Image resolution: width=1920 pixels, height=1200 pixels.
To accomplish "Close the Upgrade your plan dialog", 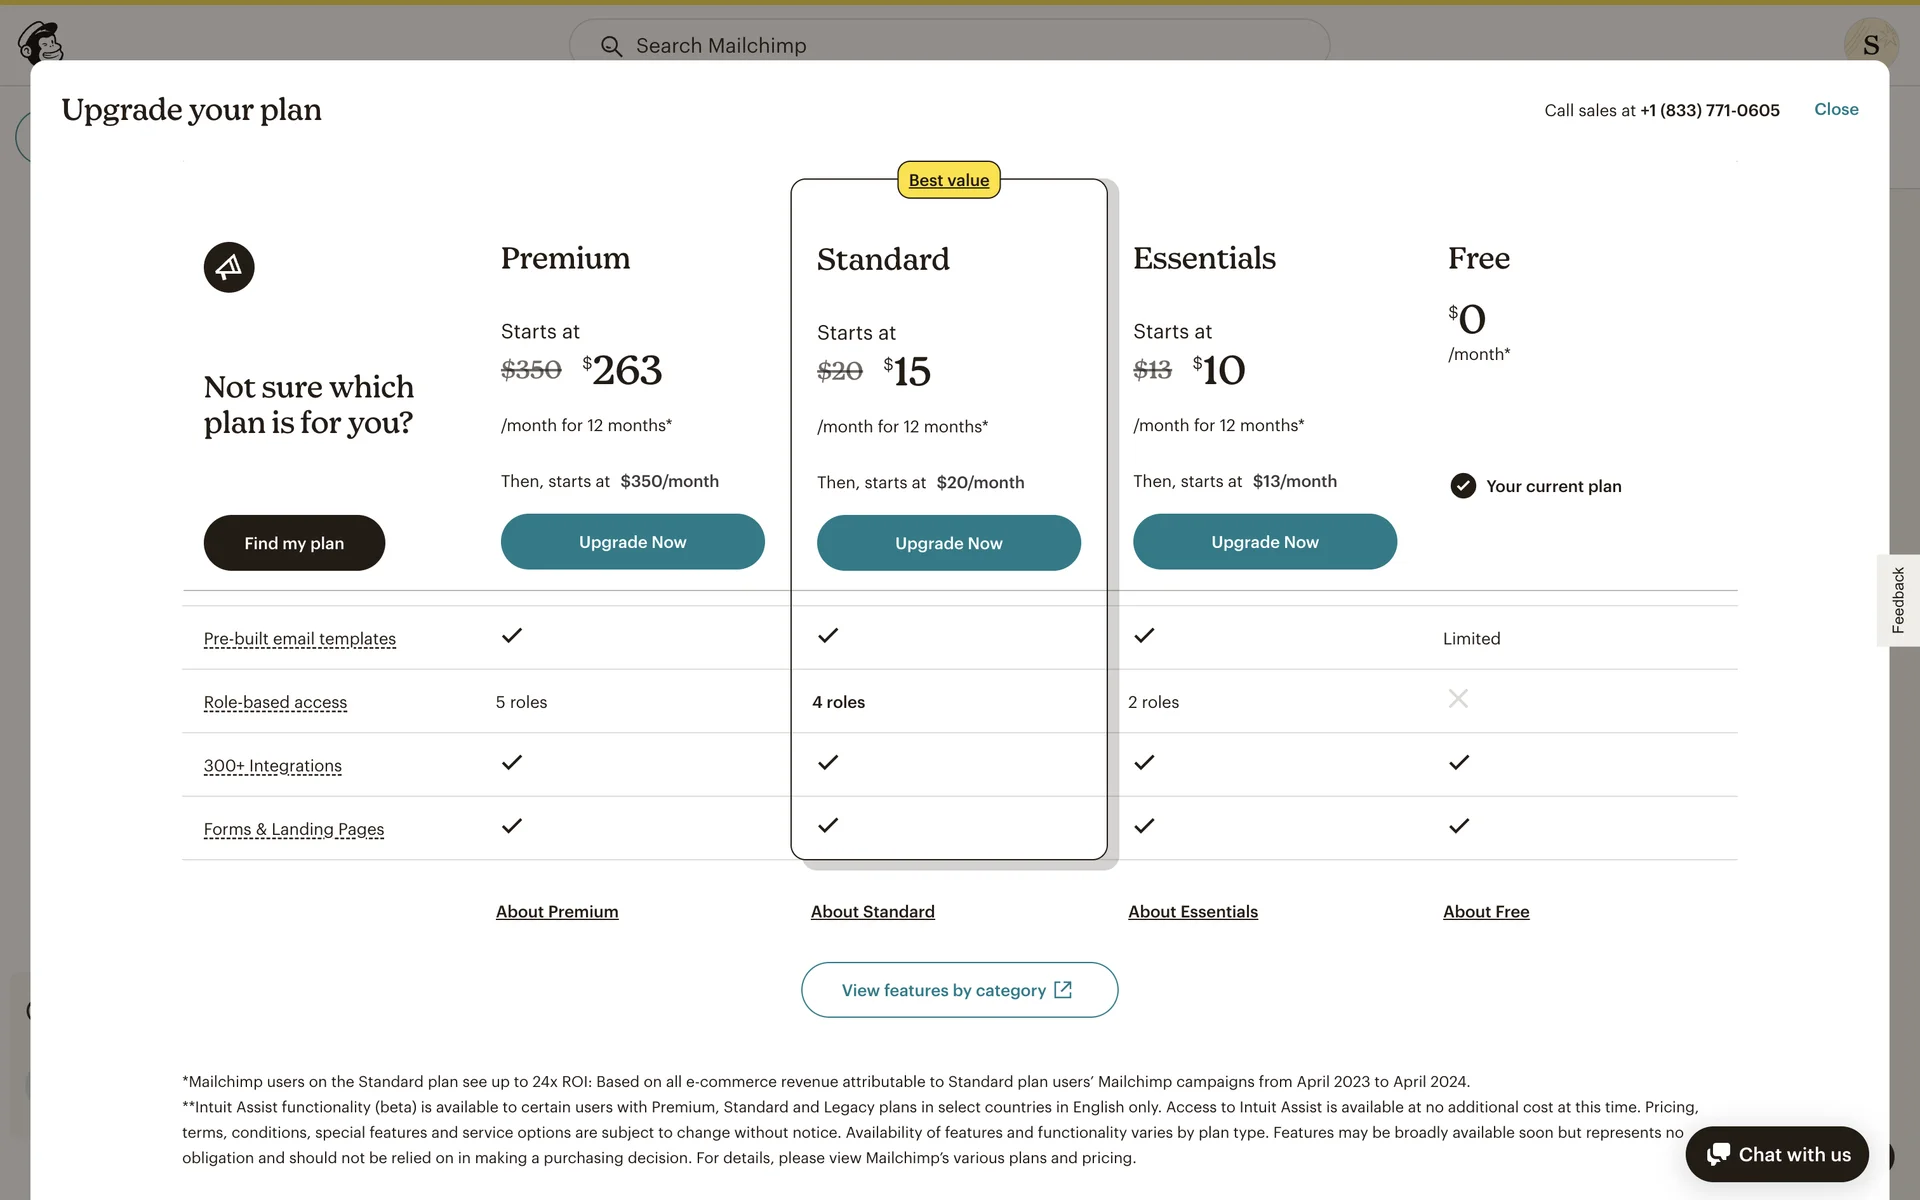I will tap(1836, 109).
